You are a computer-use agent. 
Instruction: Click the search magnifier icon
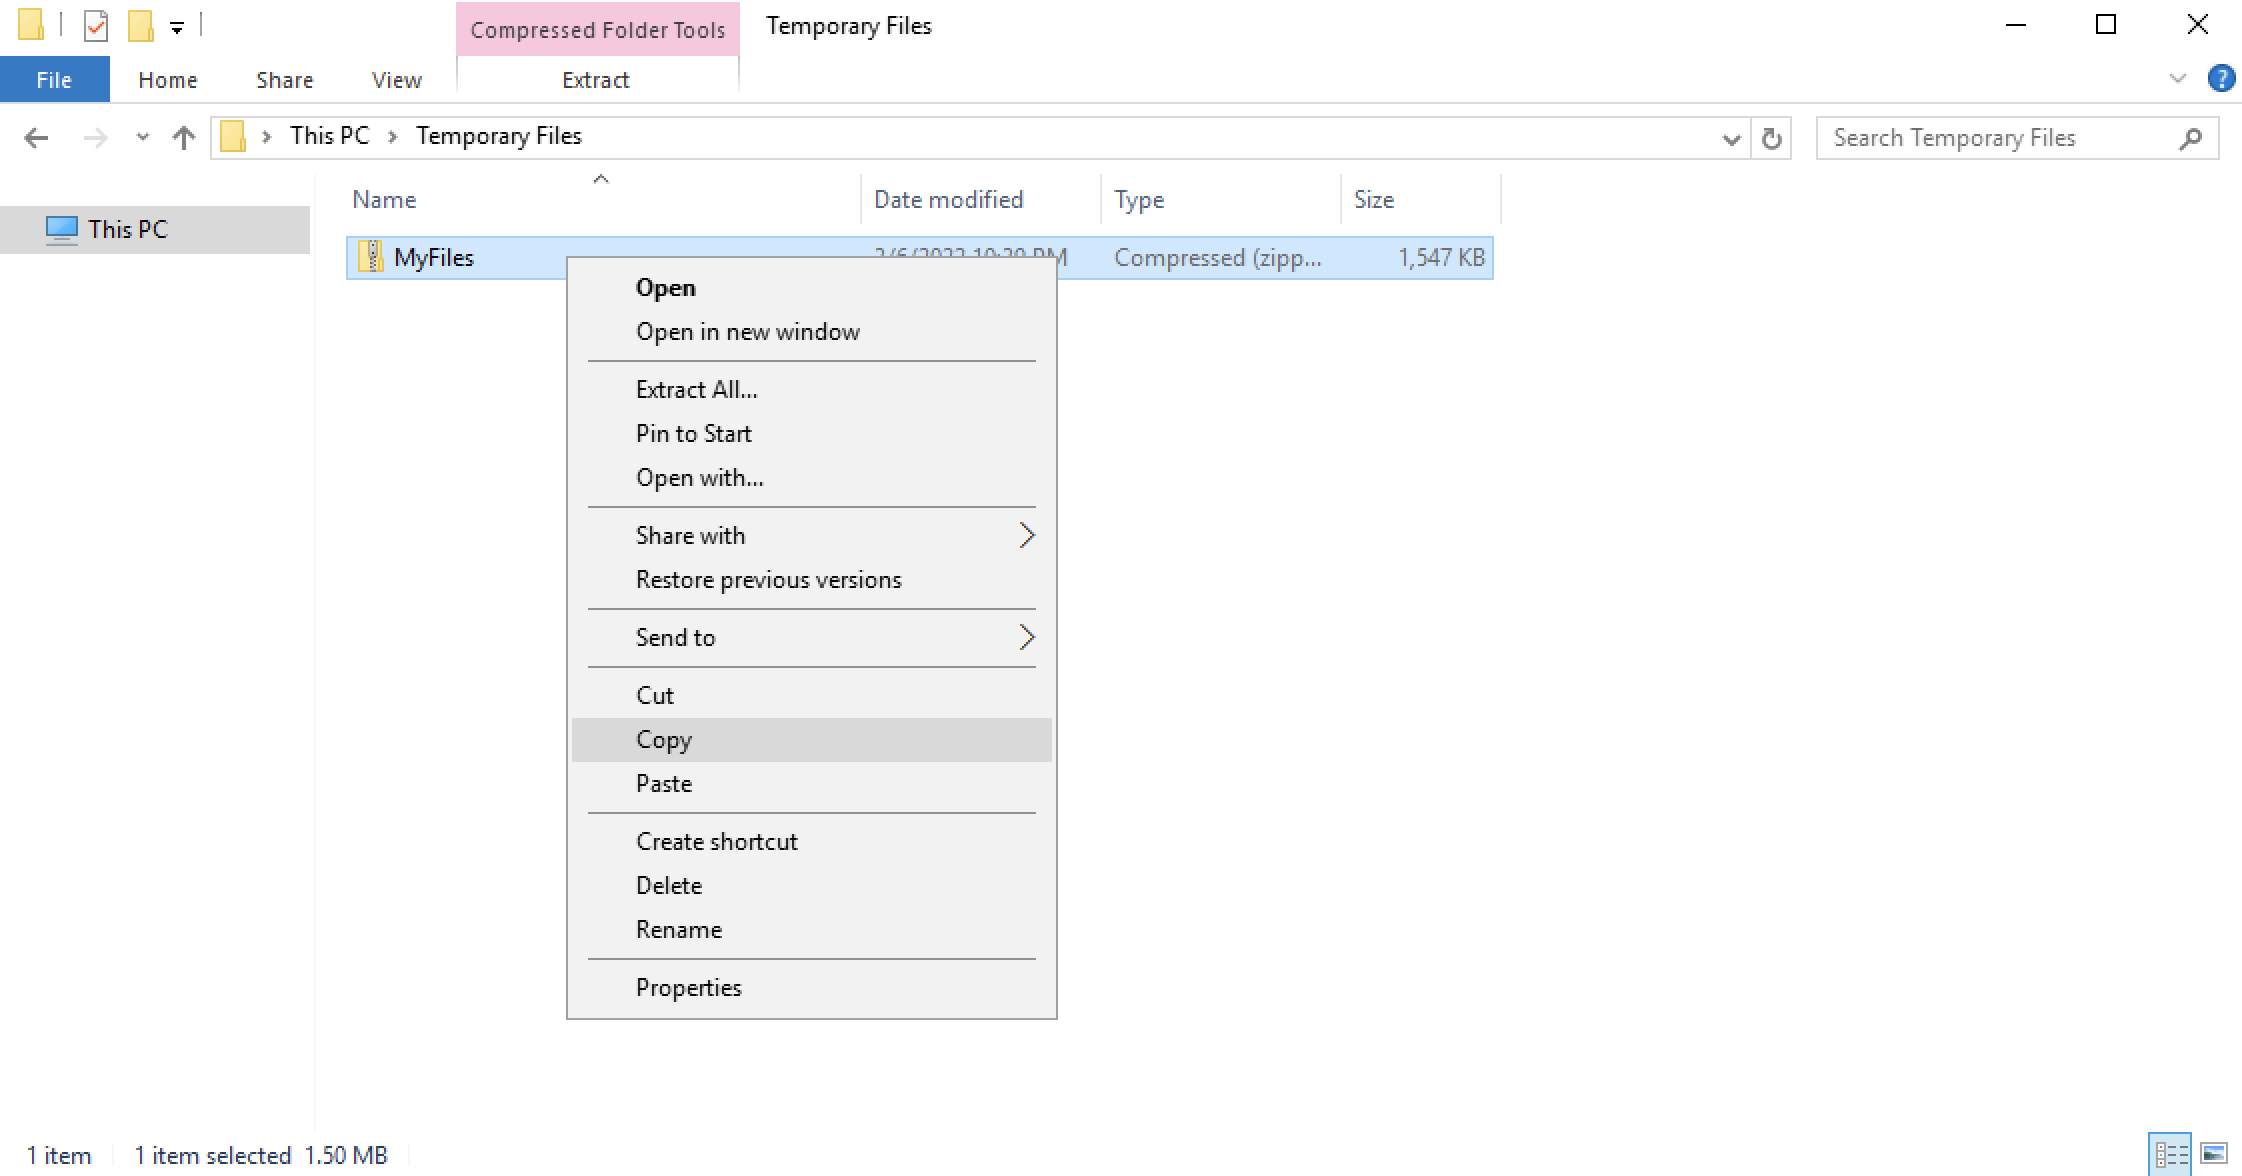(x=2191, y=138)
